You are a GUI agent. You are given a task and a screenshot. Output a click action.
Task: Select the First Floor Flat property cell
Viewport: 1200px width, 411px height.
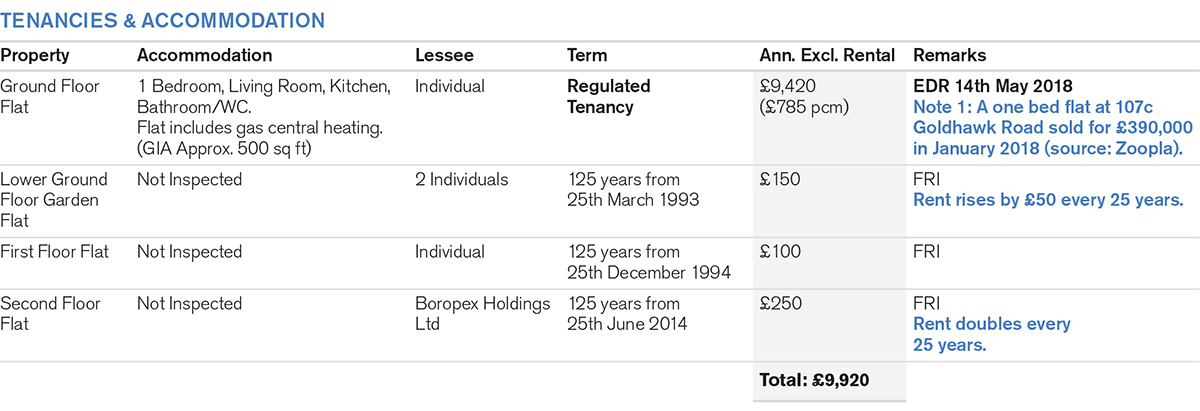coord(61,252)
